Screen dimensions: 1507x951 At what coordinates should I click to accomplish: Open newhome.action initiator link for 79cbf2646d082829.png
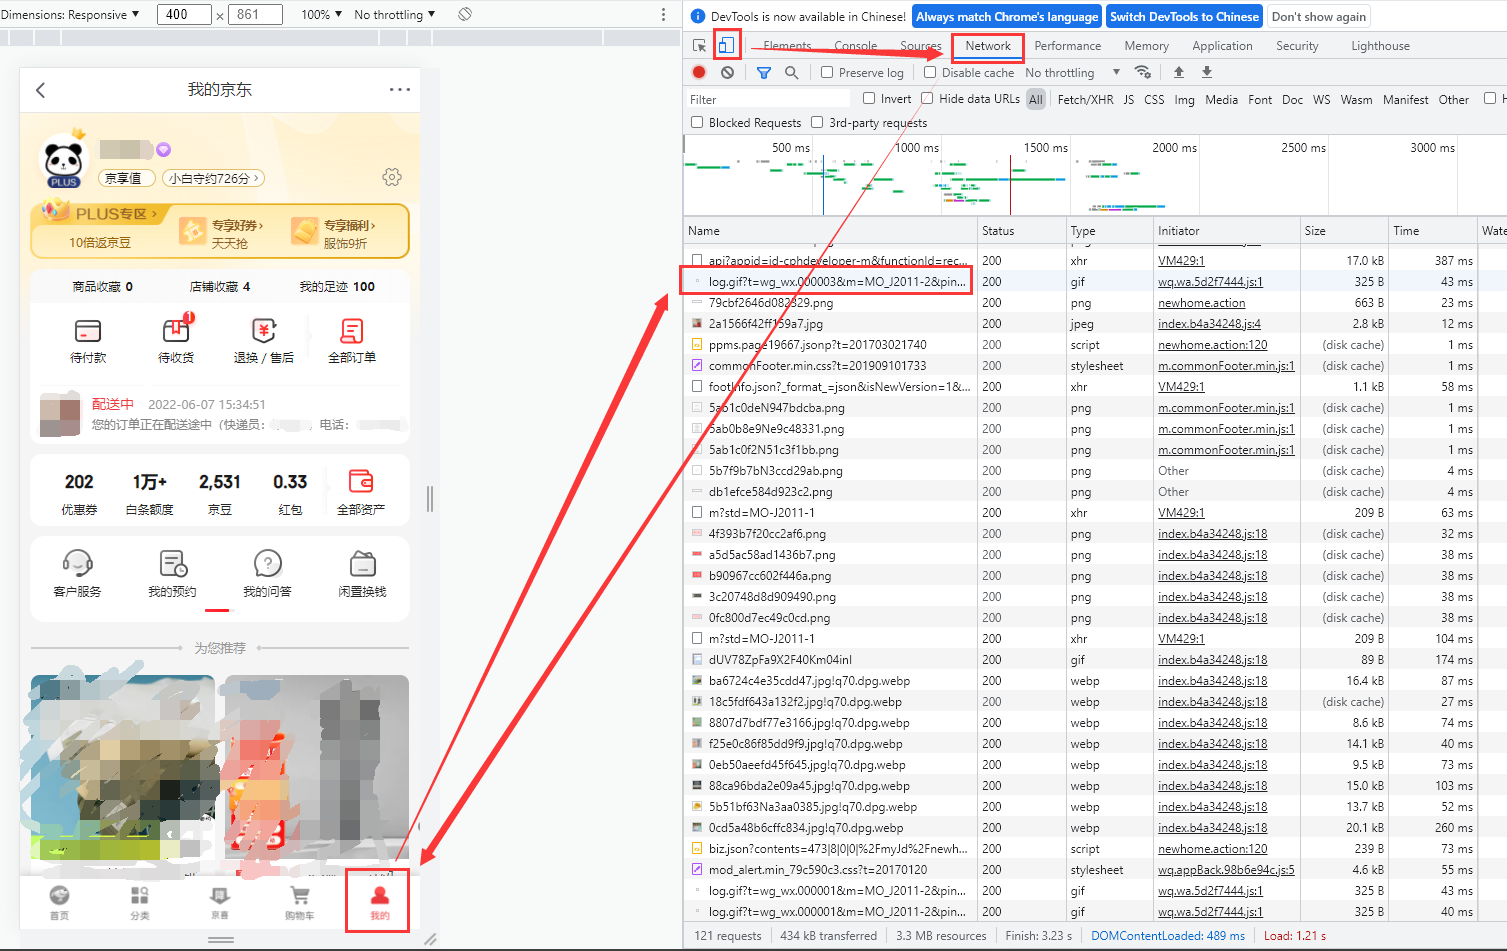click(x=1201, y=303)
